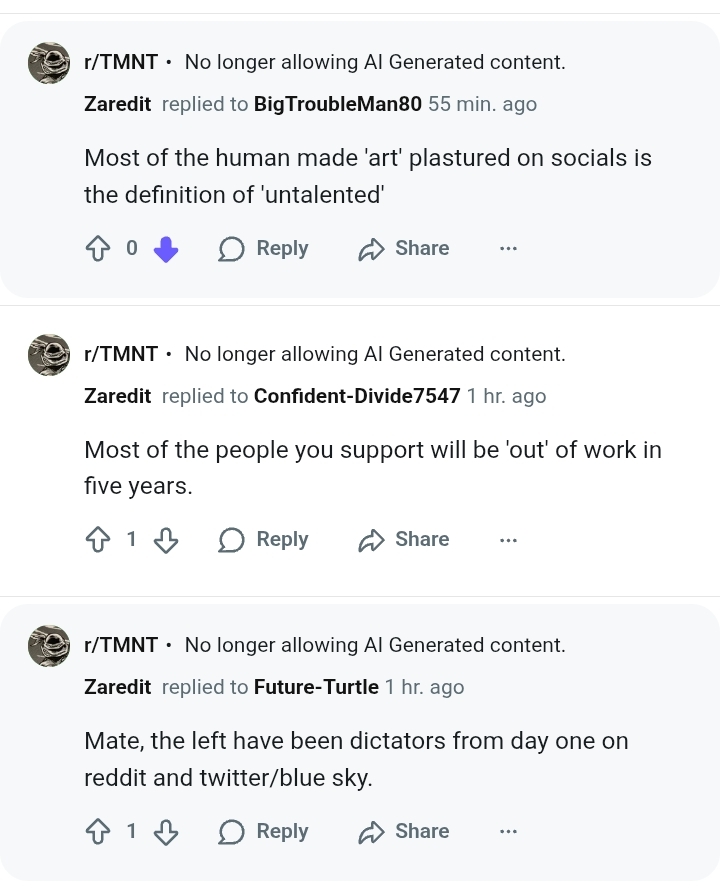Open the r/TMNT link in the first comment
The height and width of the screenshot is (888, 720).
(x=121, y=62)
